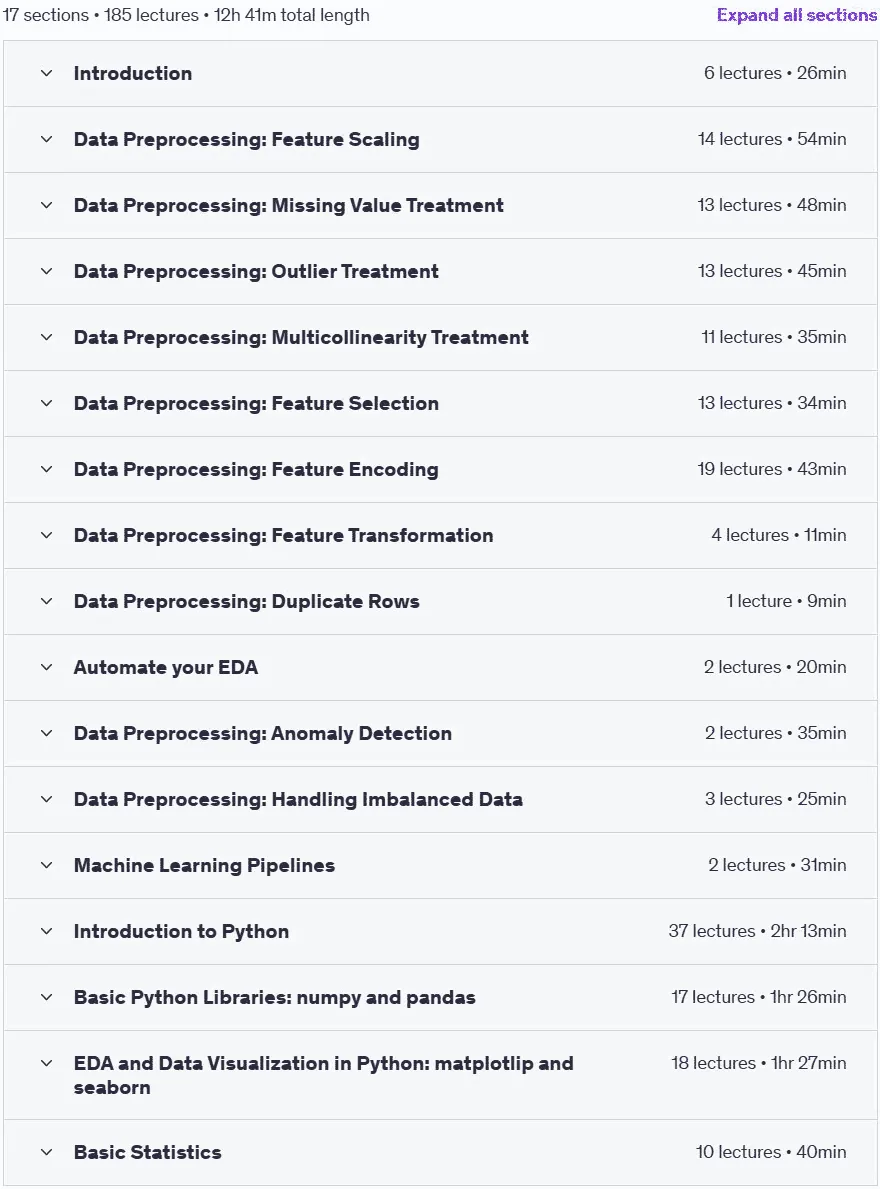This screenshot has width=880, height=1189.
Task: Click the Expand all sections link
Action: (797, 15)
